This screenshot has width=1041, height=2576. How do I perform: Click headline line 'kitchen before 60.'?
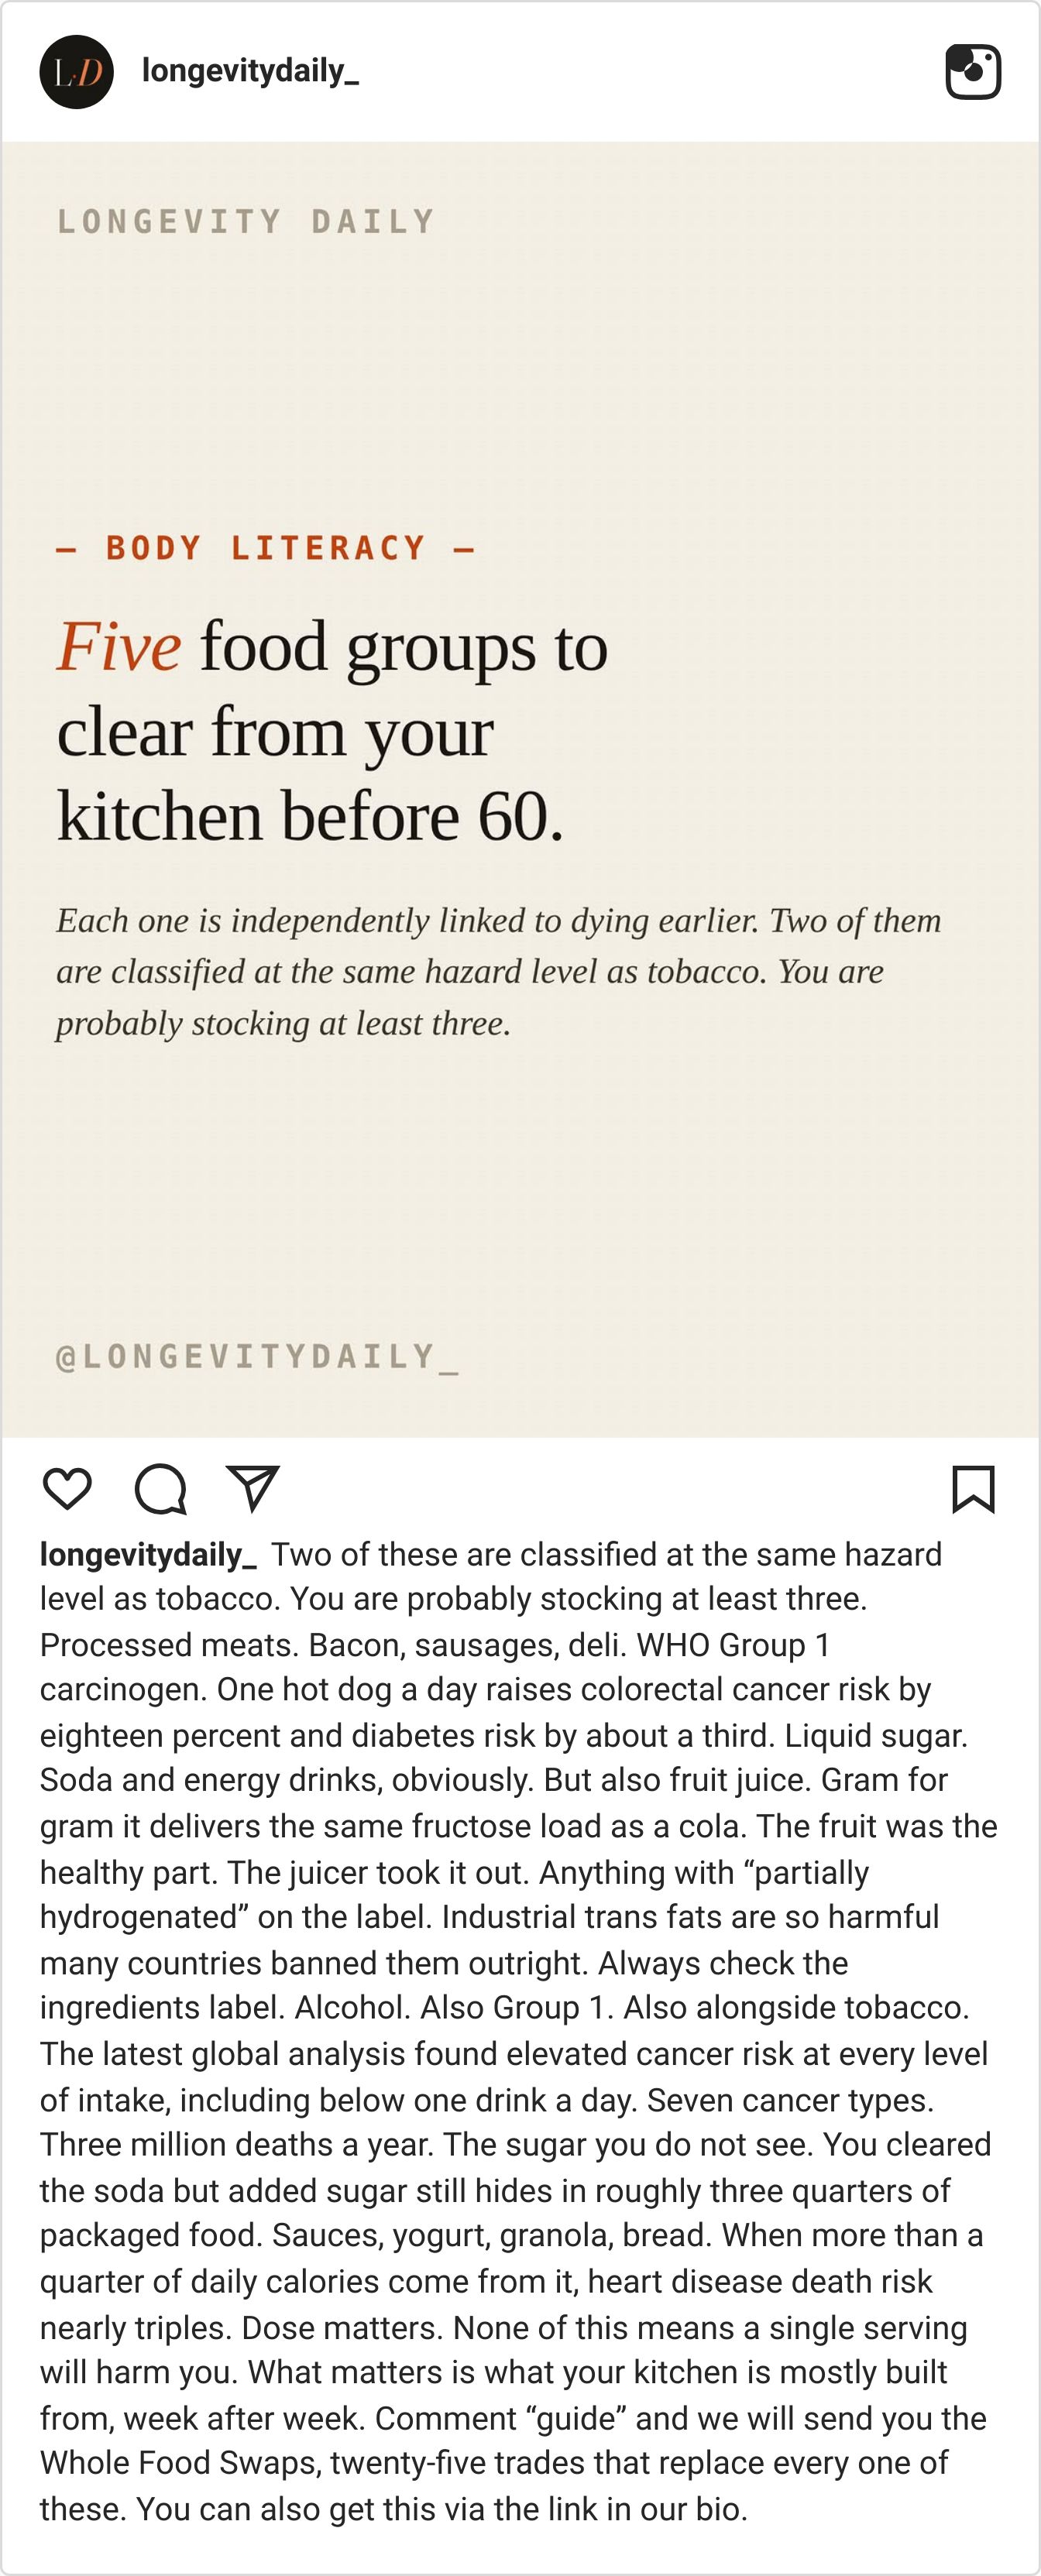(310, 816)
